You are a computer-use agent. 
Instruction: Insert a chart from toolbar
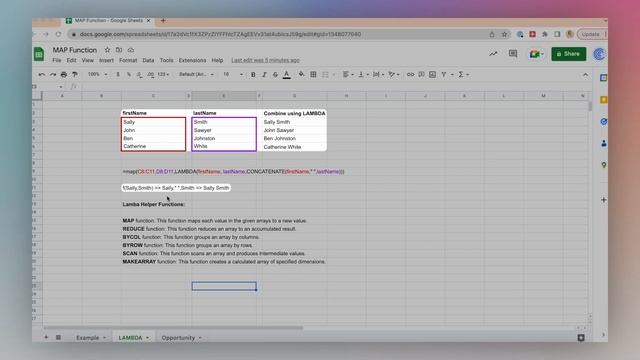pyautogui.click(x=432, y=75)
